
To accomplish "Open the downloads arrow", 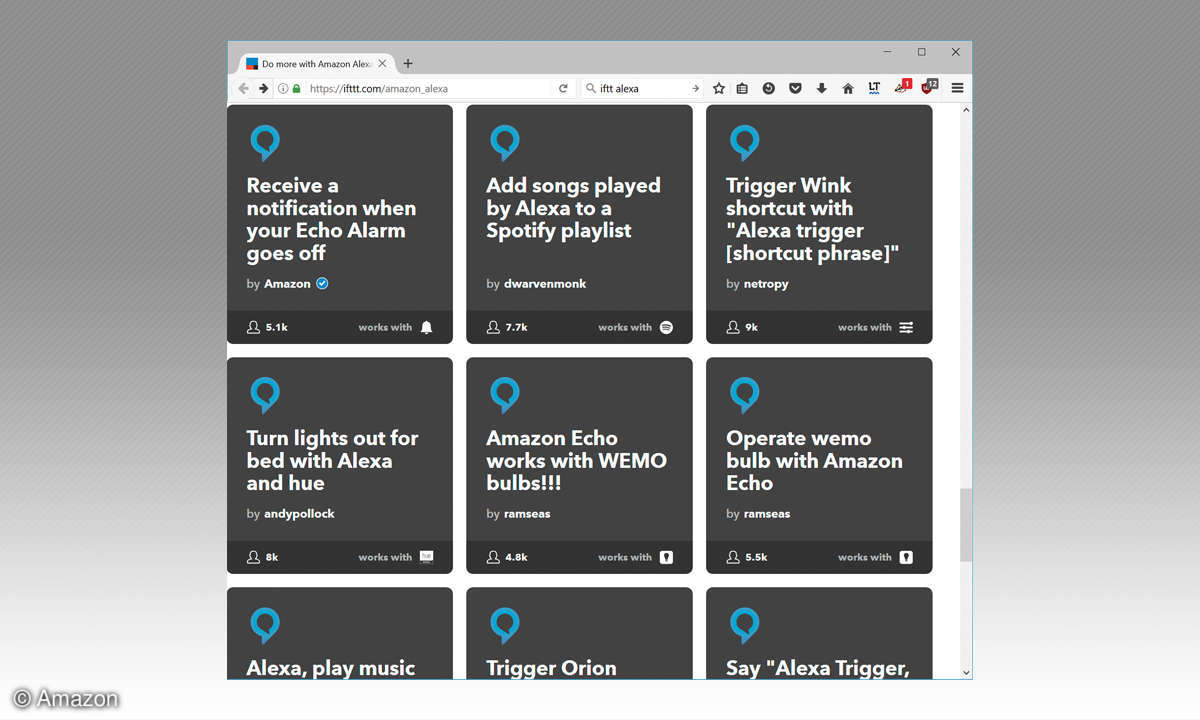I will [x=821, y=88].
